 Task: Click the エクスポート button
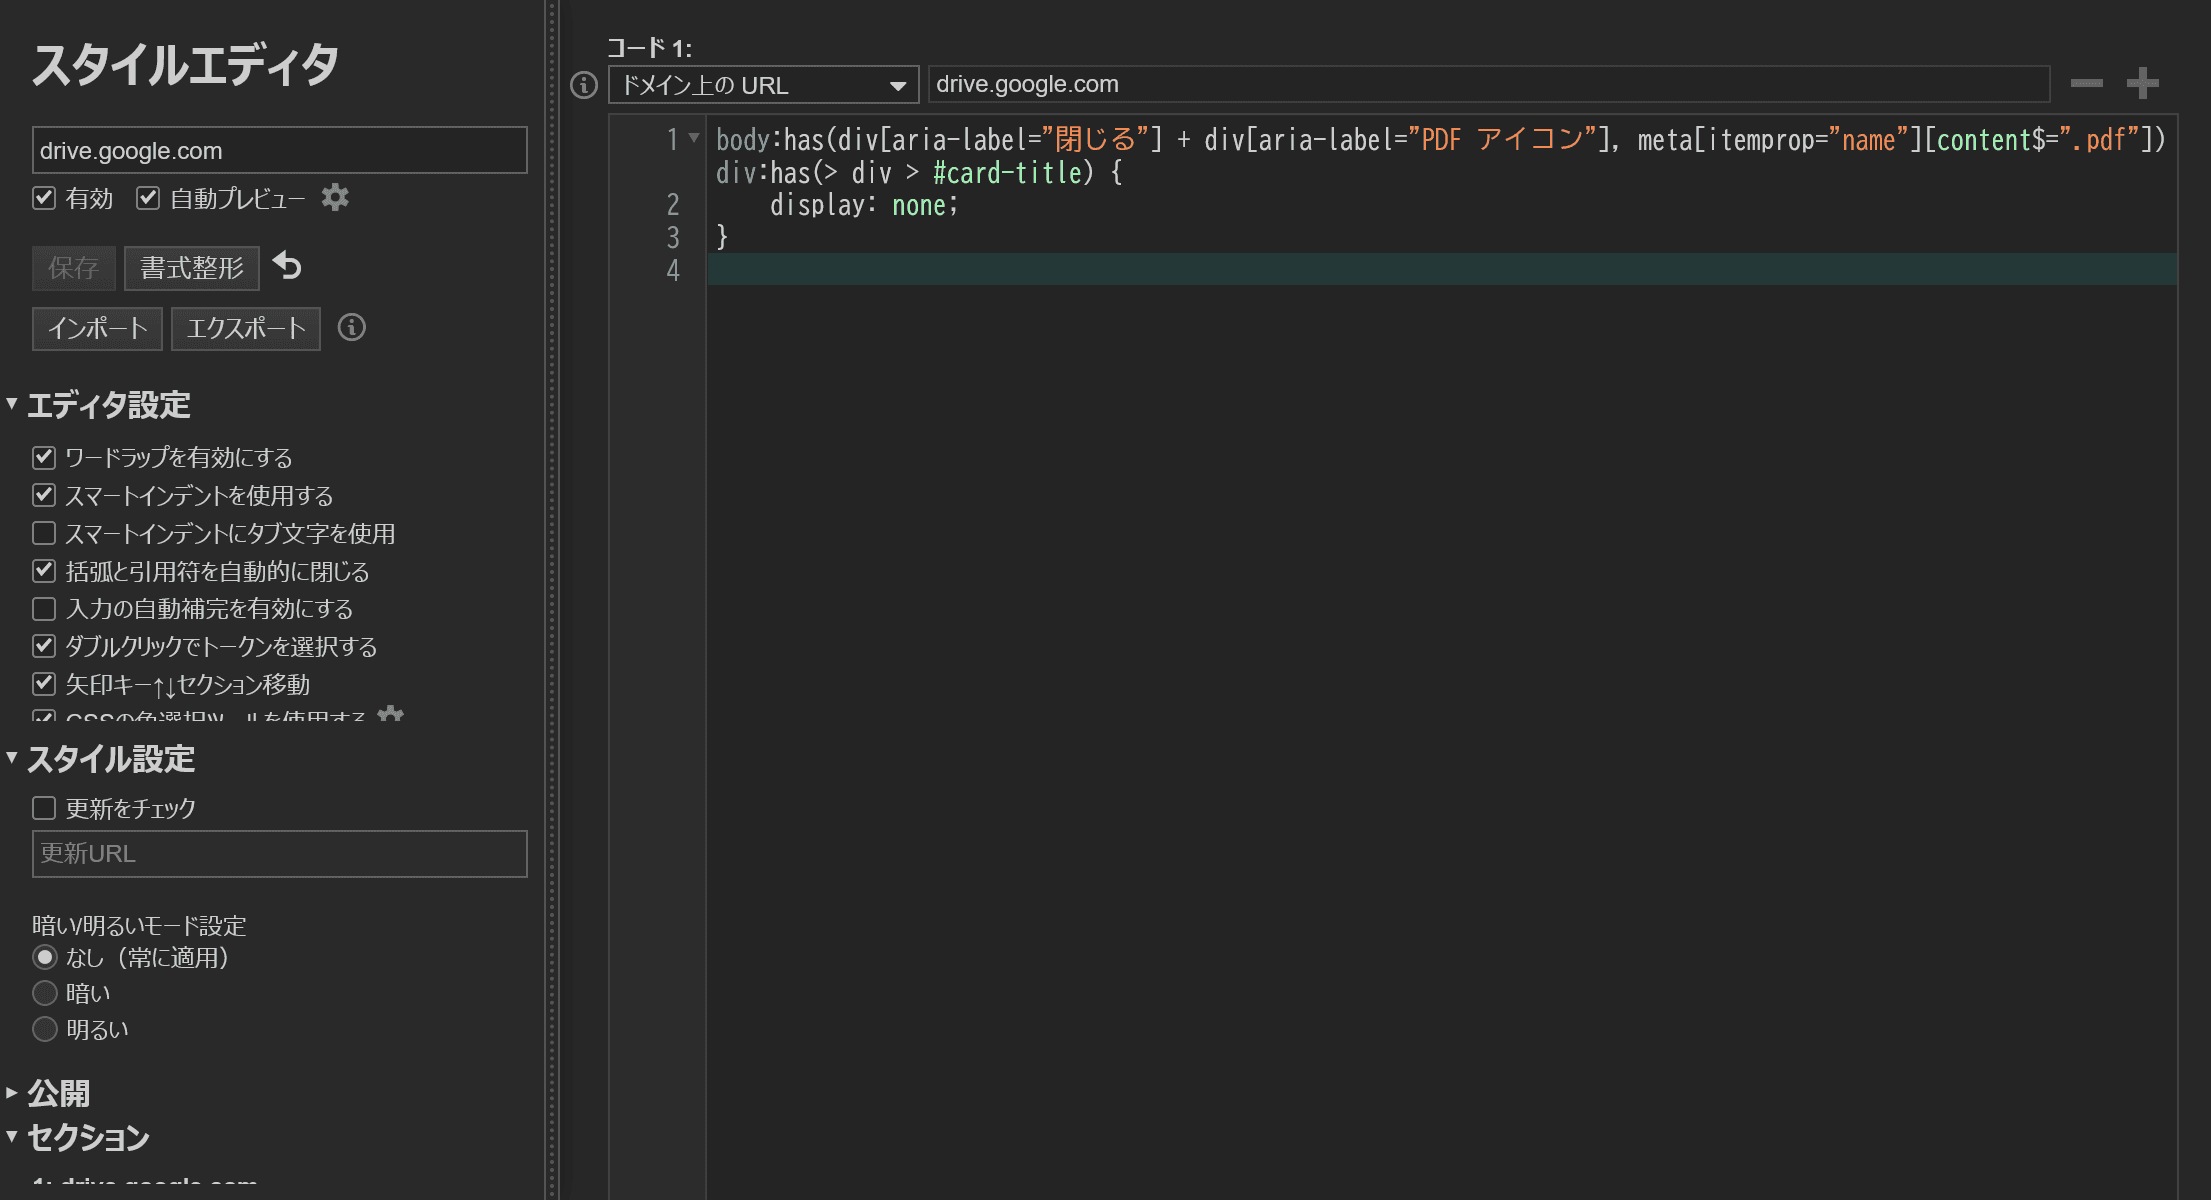click(246, 329)
